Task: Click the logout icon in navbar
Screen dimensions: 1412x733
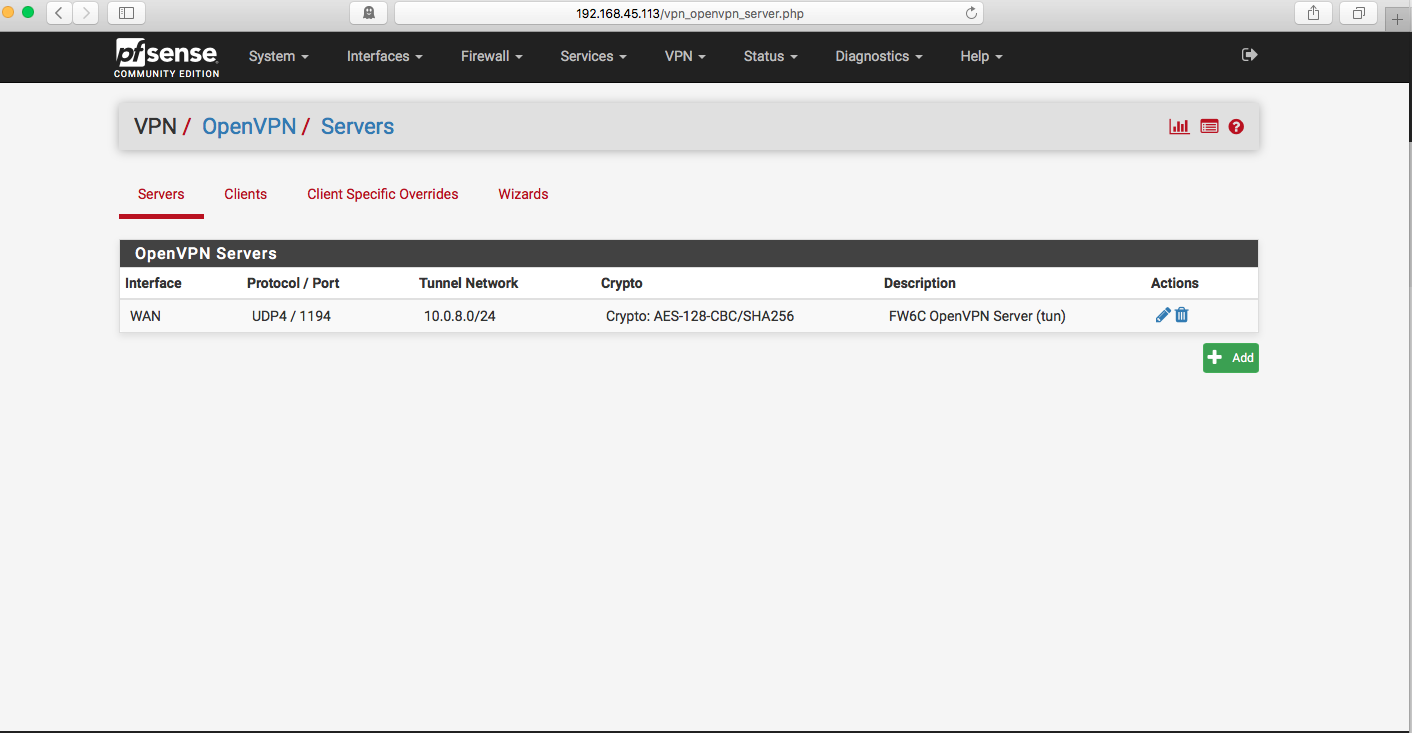Action: [1249, 55]
